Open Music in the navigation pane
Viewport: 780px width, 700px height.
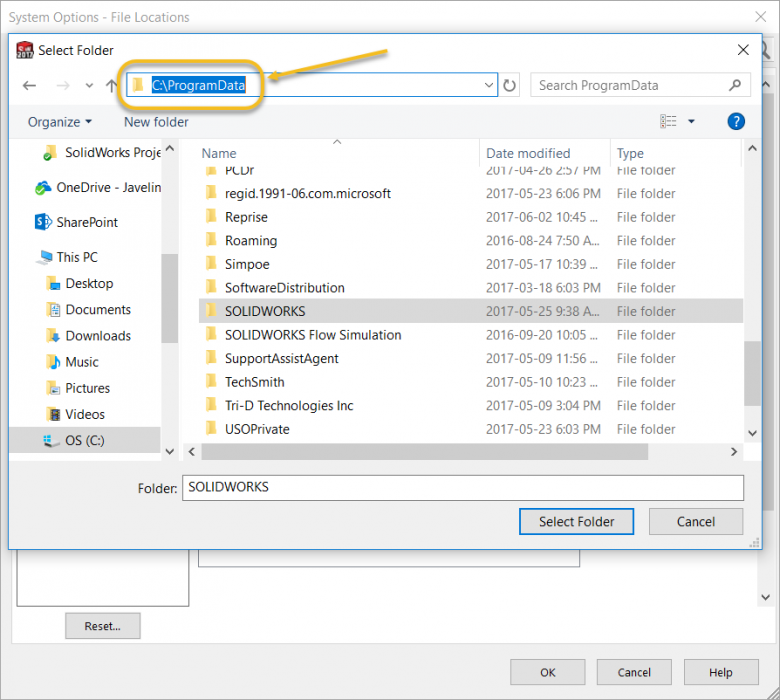[x=73, y=362]
